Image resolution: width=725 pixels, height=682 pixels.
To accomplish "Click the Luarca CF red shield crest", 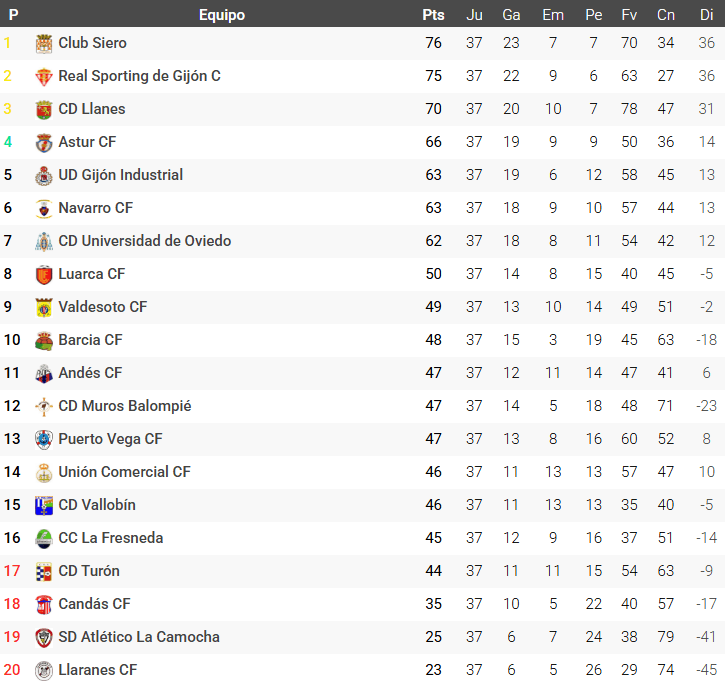I will click(x=44, y=275).
